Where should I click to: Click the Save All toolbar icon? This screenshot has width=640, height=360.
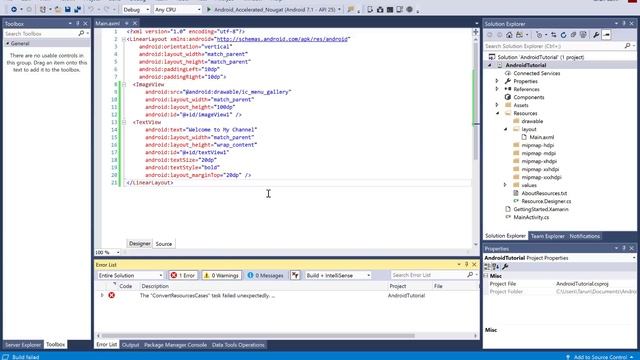point(78,9)
